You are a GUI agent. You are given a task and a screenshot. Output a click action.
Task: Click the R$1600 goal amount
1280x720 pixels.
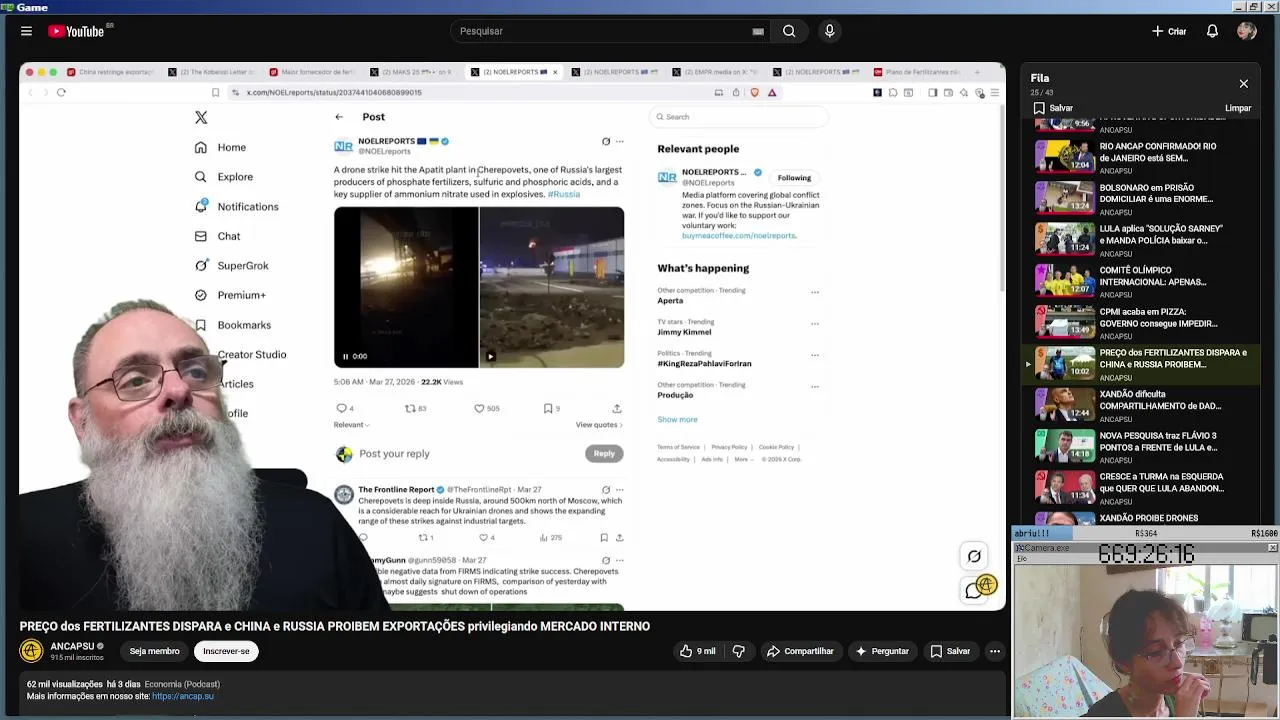(1264, 534)
